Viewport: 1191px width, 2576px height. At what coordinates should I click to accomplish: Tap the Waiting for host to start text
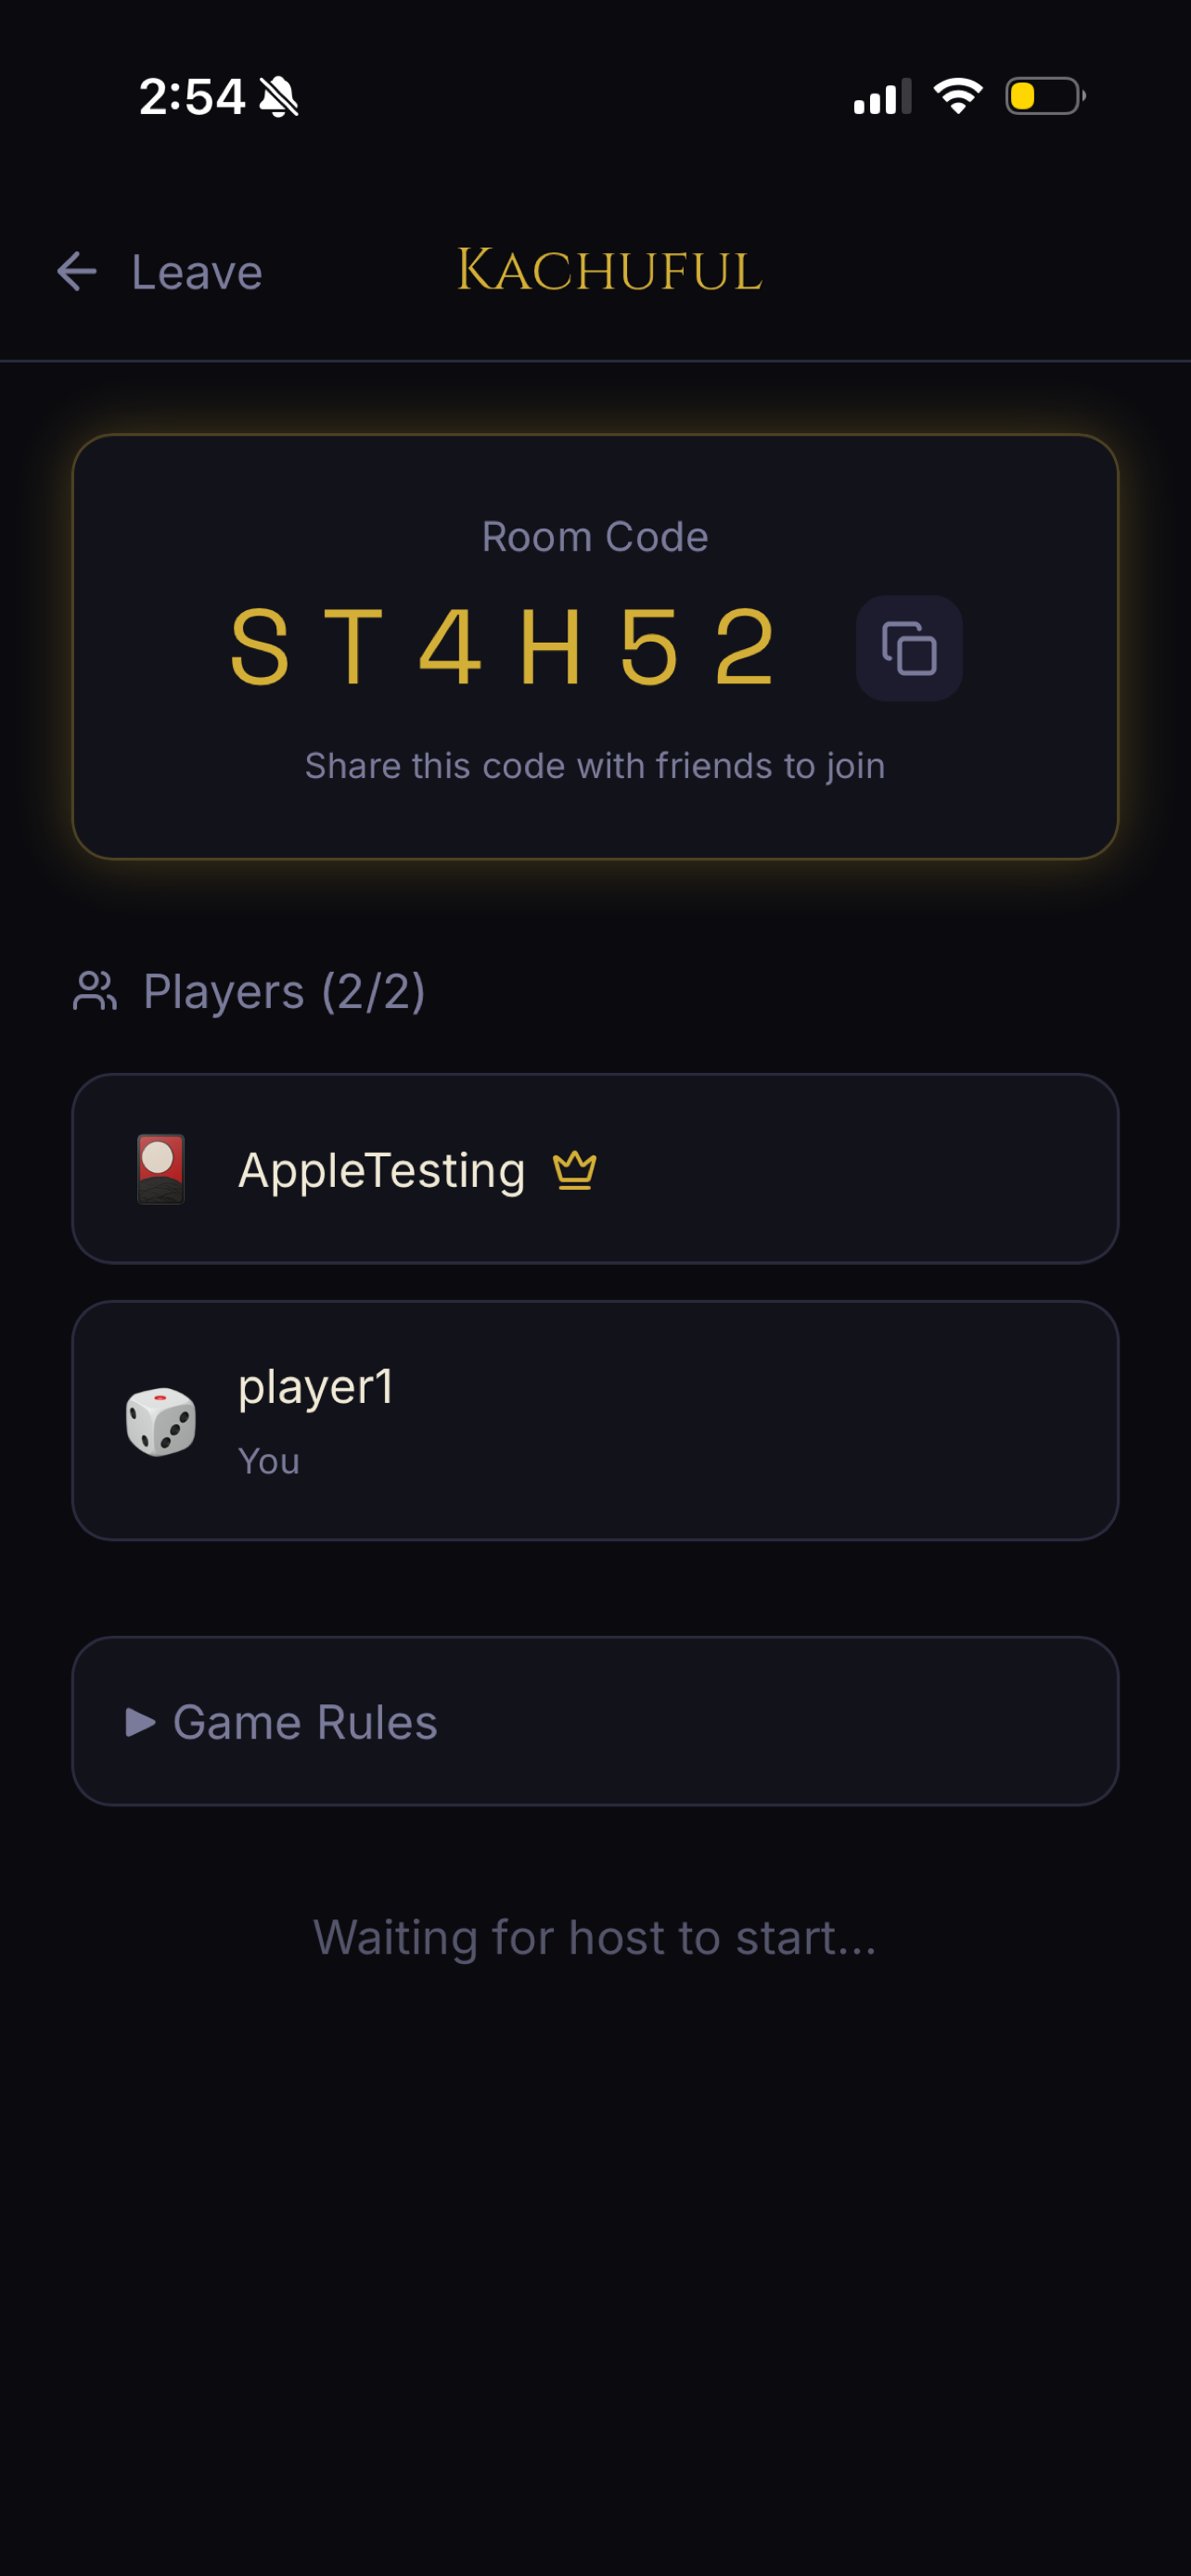coord(595,1938)
